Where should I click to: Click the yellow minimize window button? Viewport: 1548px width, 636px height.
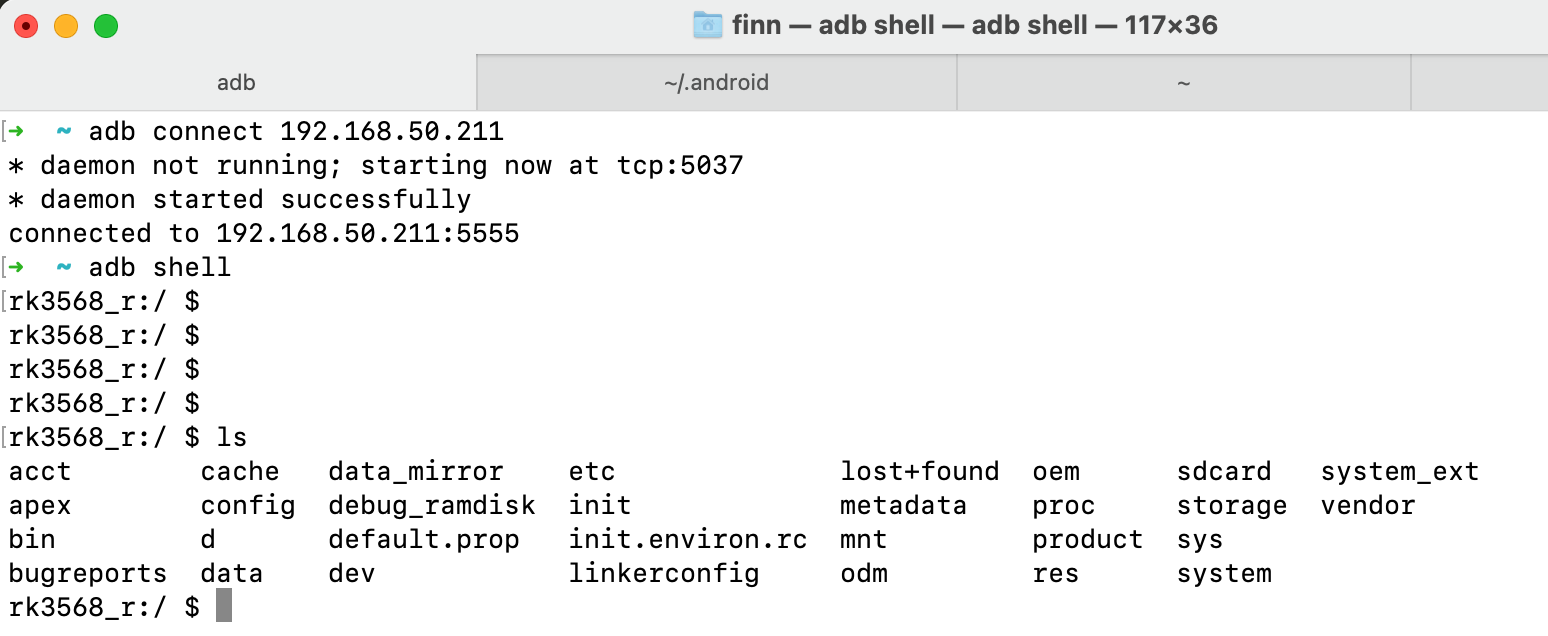point(66,26)
